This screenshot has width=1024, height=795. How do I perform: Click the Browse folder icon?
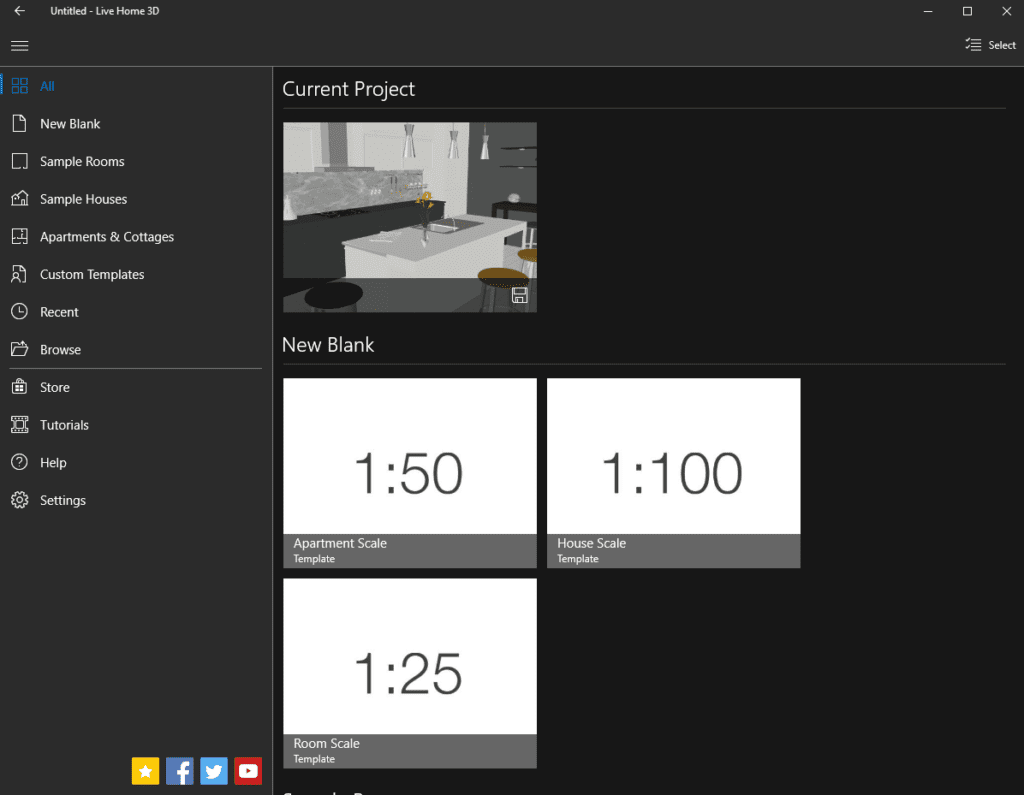(20, 349)
